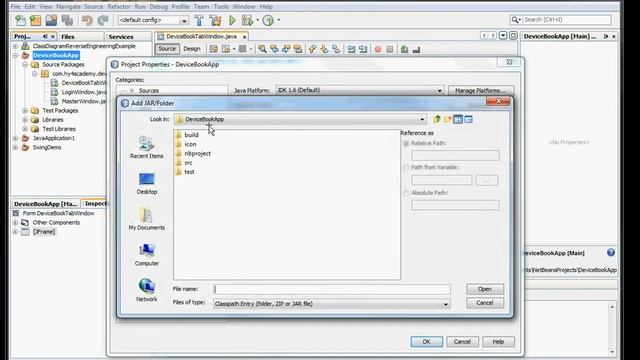This screenshot has height=360, width=640.
Task: Select the Absolute Path radio button
Action: coord(406,193)
